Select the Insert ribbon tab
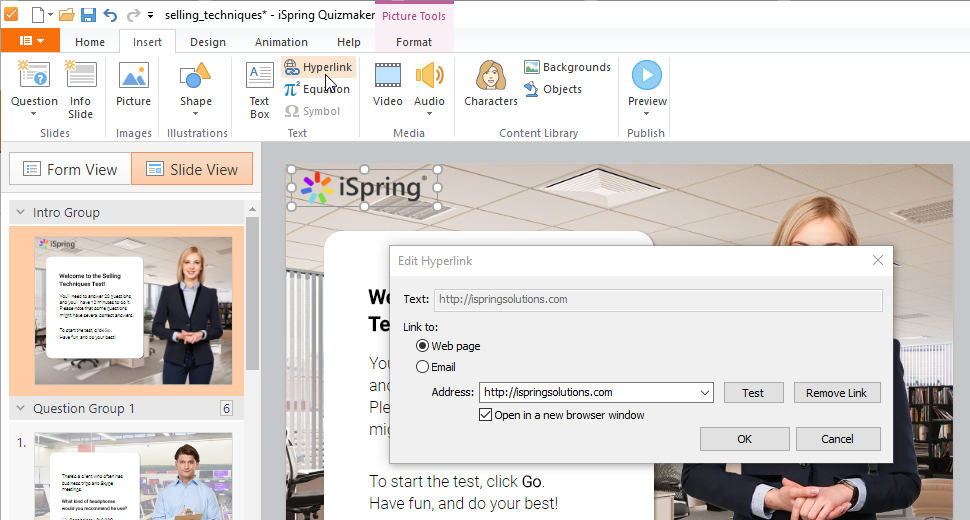The image size is (970, 520). tap(147, 42)
